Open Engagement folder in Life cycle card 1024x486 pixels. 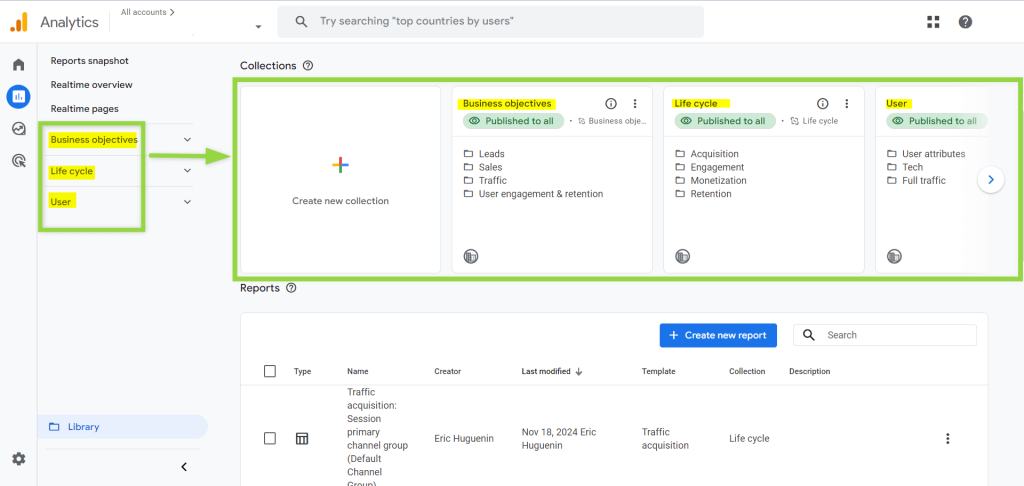(709, 167)
